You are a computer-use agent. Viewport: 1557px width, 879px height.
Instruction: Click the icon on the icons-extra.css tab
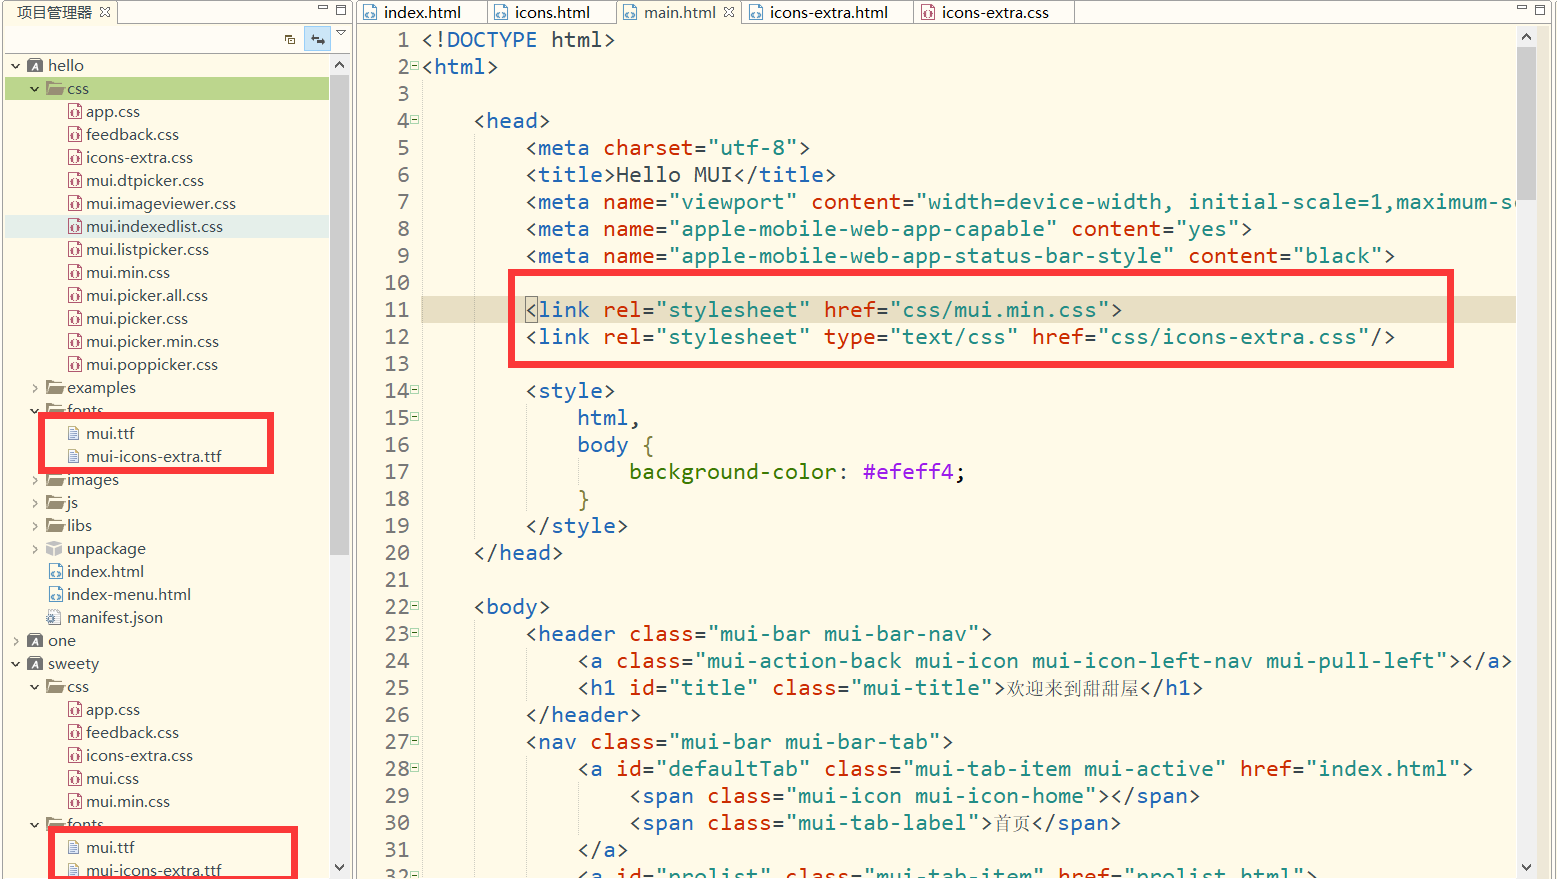tap(928, 12)
